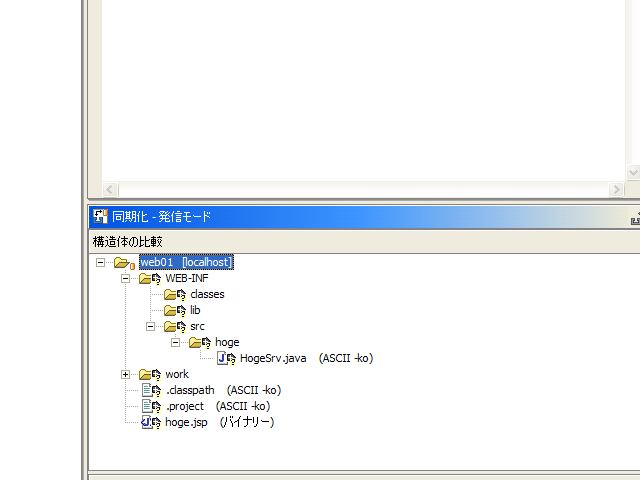Click the .classpath text file icon
Viewport: 640px width, 480px height.
[x=151, y=391]
